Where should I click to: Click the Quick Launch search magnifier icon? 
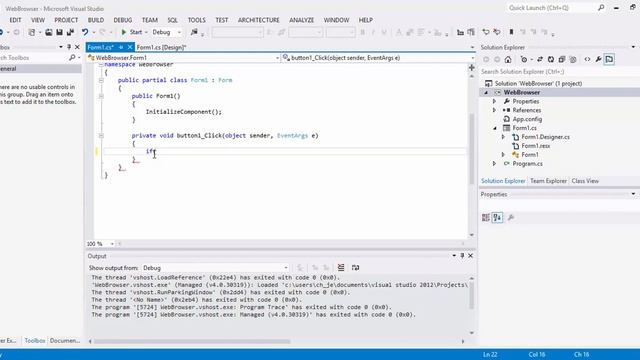(601, 7)
